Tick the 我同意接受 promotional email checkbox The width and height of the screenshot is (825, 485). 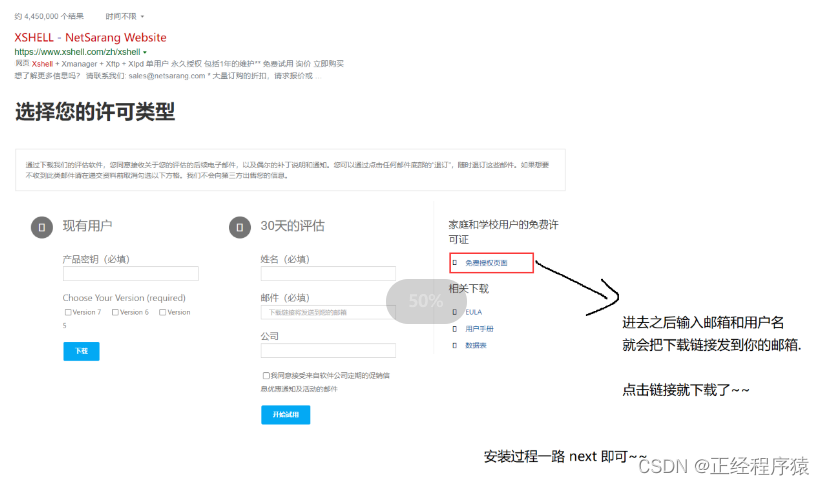[x=266, y=376]
